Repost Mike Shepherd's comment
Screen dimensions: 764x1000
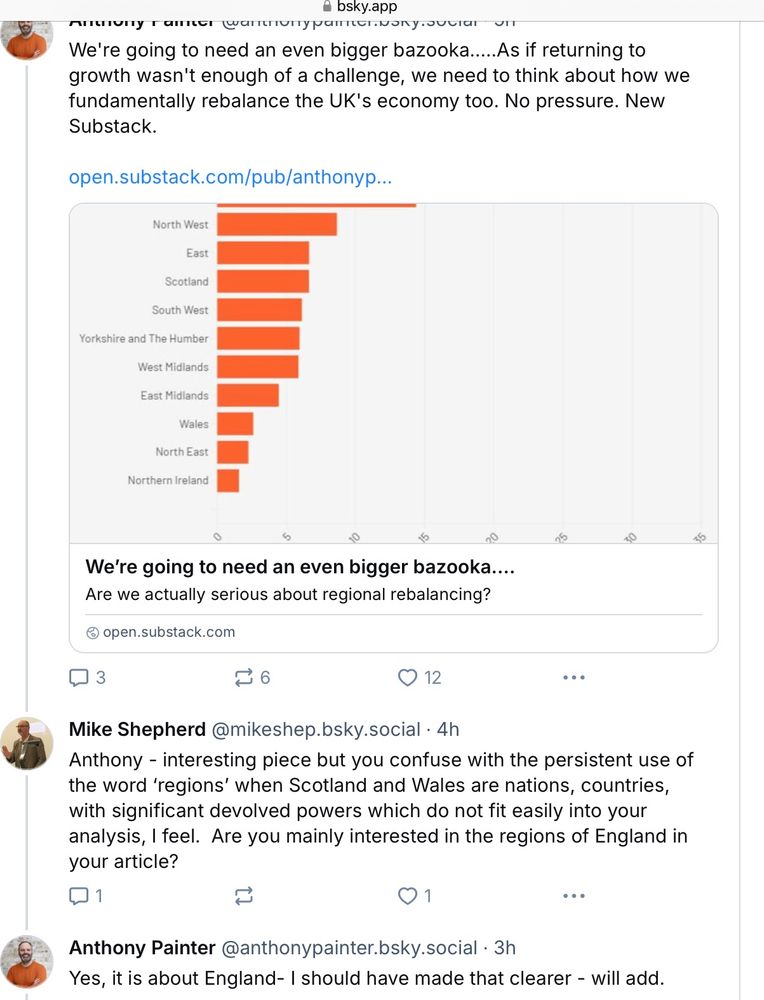[x=243, y=896]
